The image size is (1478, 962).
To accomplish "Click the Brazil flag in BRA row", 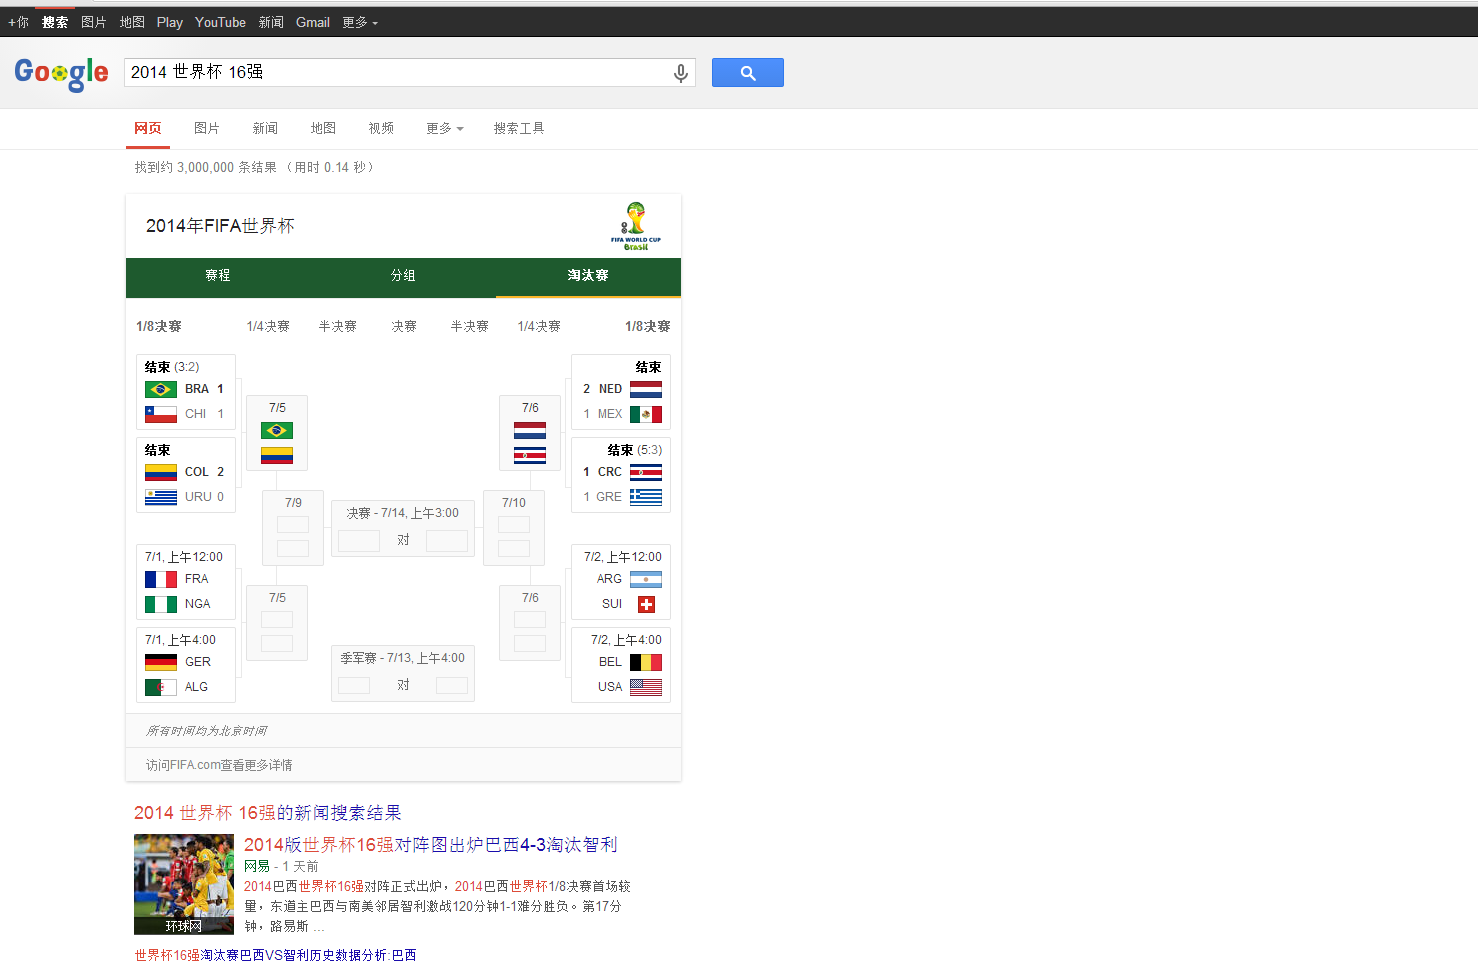I will coord(161,389).
